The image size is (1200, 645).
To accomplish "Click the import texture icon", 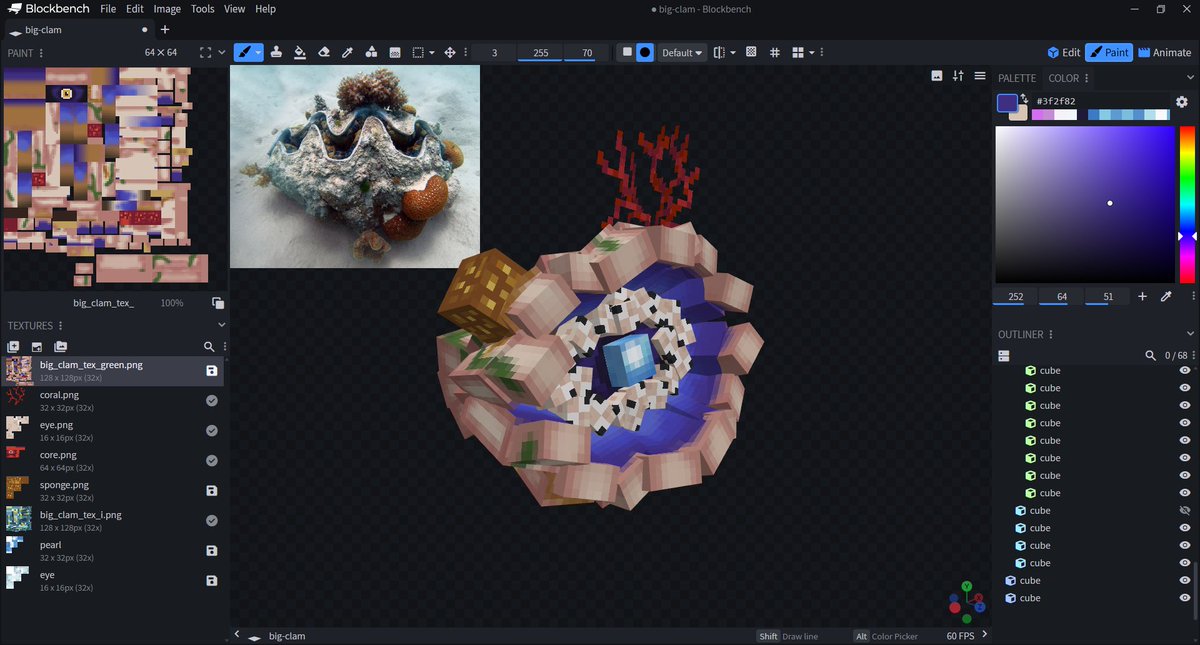I will pyautogui.click(x=37, y=346).
